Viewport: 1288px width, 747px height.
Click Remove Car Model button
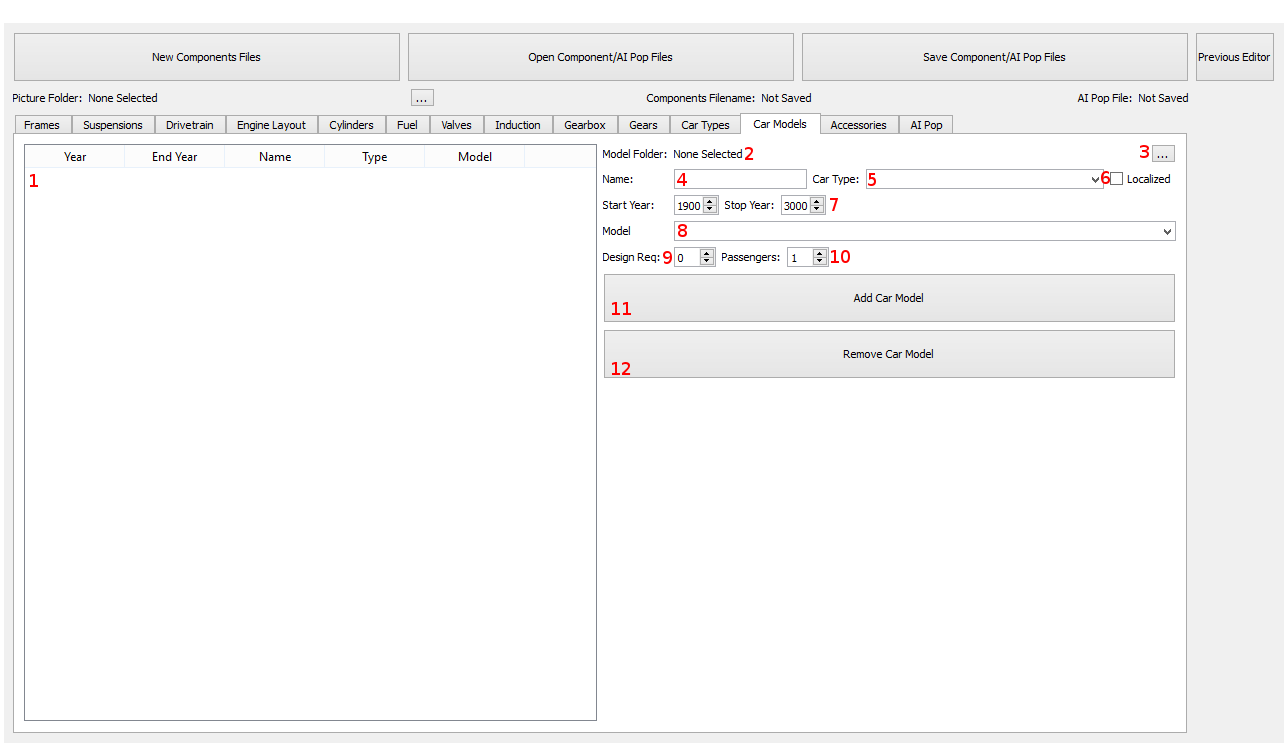click(x=889, y=354)
